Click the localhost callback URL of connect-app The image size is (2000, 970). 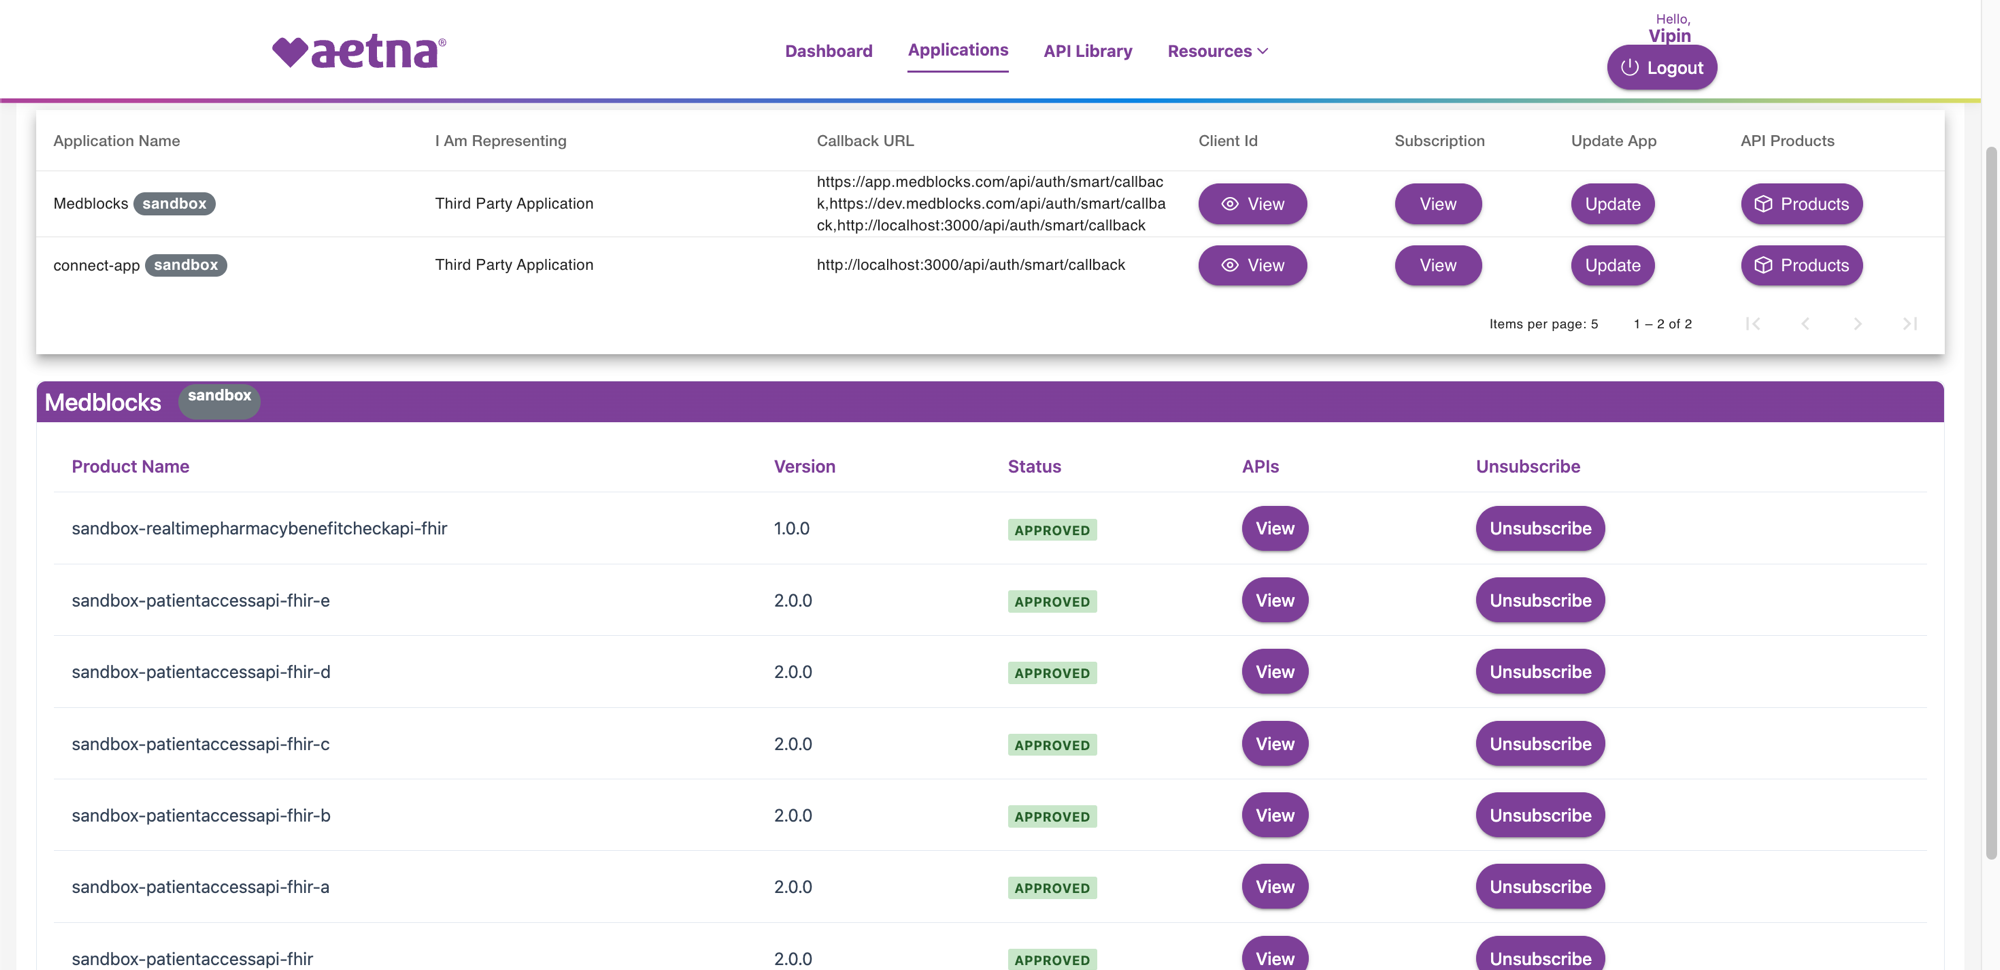970,265
